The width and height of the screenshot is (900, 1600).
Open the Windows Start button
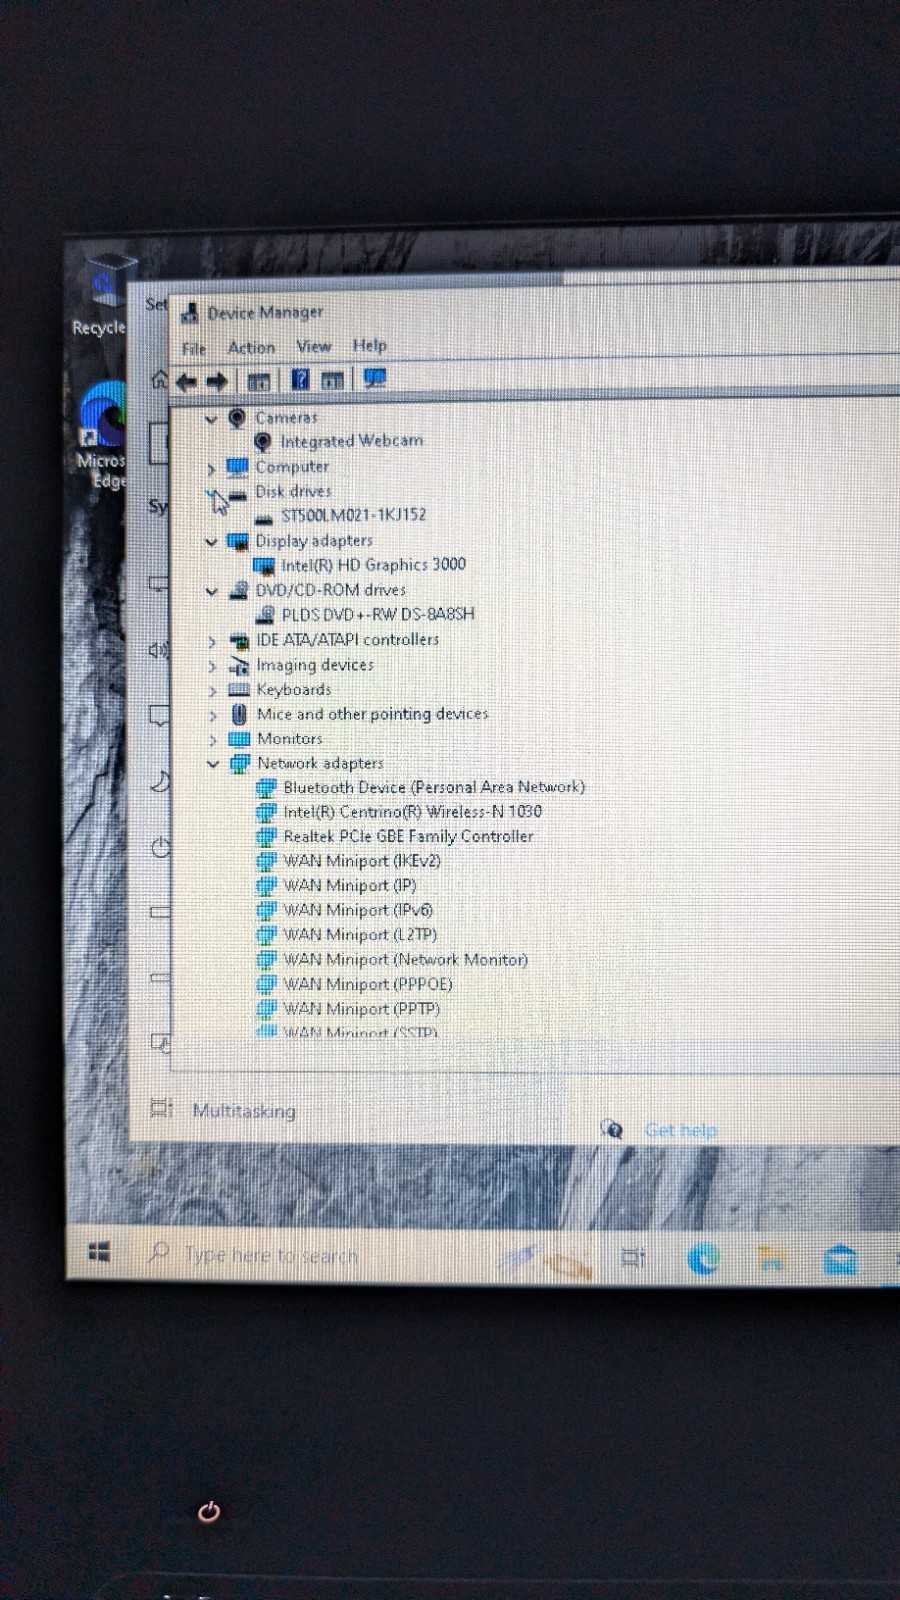pos(98,1252)
